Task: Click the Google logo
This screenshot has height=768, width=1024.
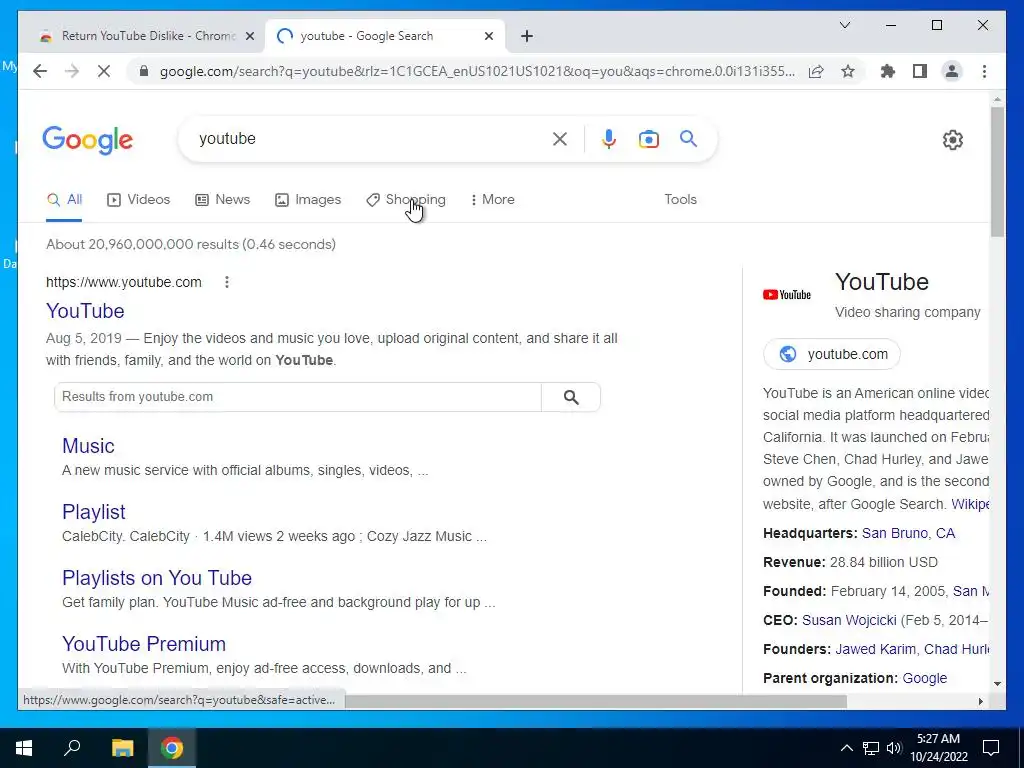Action: [88, 140]
